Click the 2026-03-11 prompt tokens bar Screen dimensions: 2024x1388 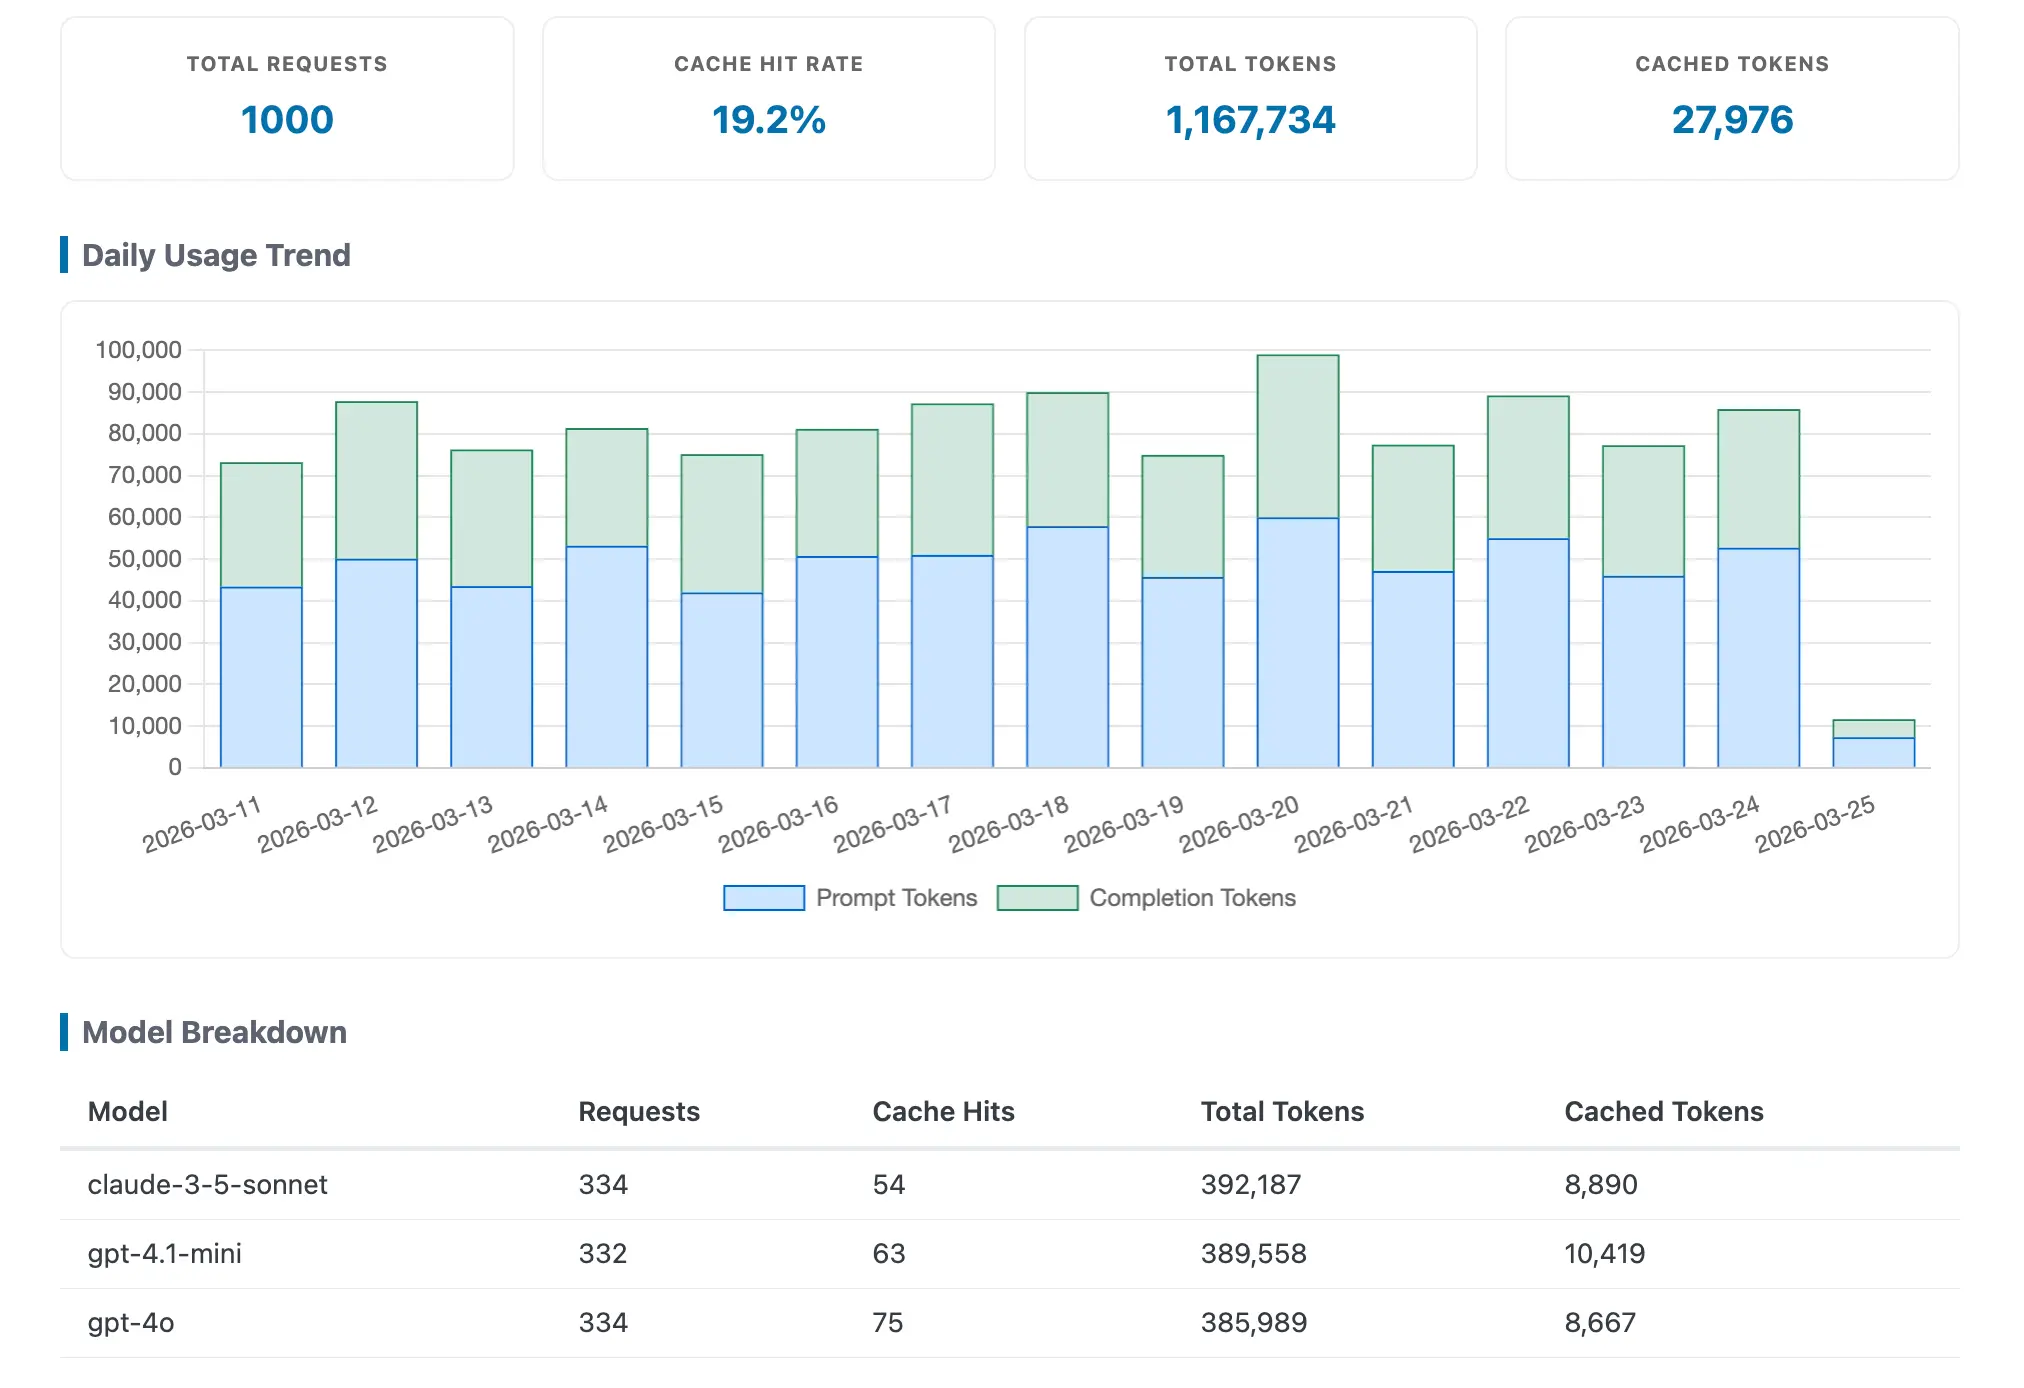point(261,677)
